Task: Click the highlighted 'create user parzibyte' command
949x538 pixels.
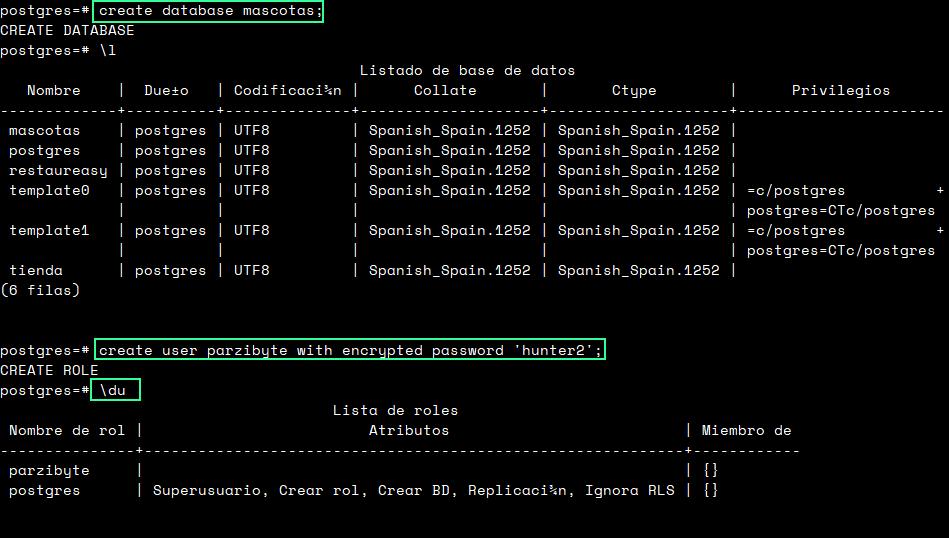Action: pos(351,351)
